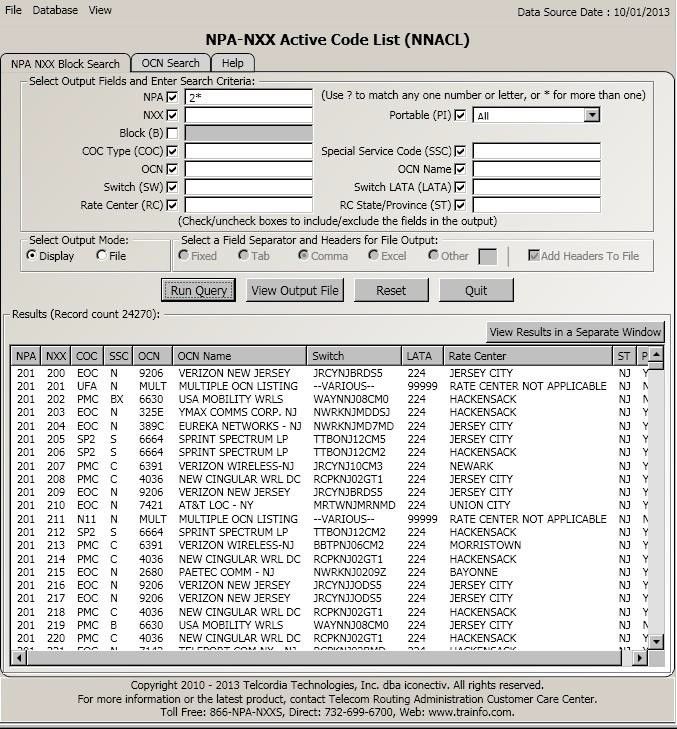The image size is (677, 729).
Task: Click the SSC column header
Action: 119,356
